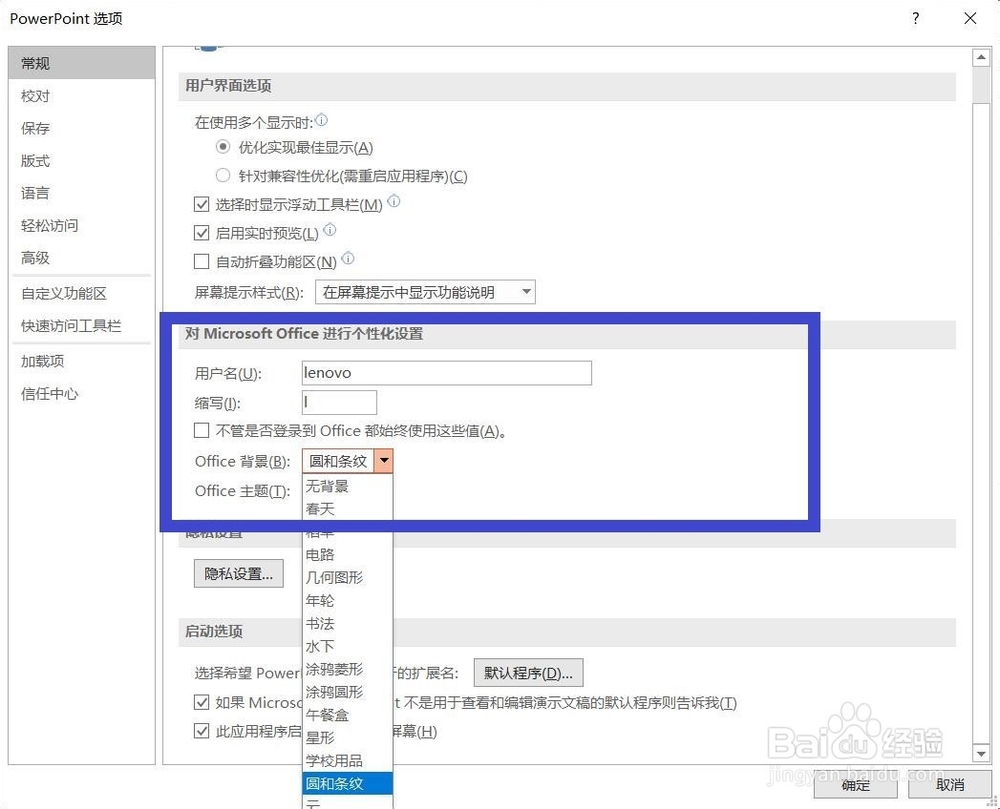Click the scrollbar up arrow
Viewport: 1000px width, 809px height.
[x=981, y=57]
